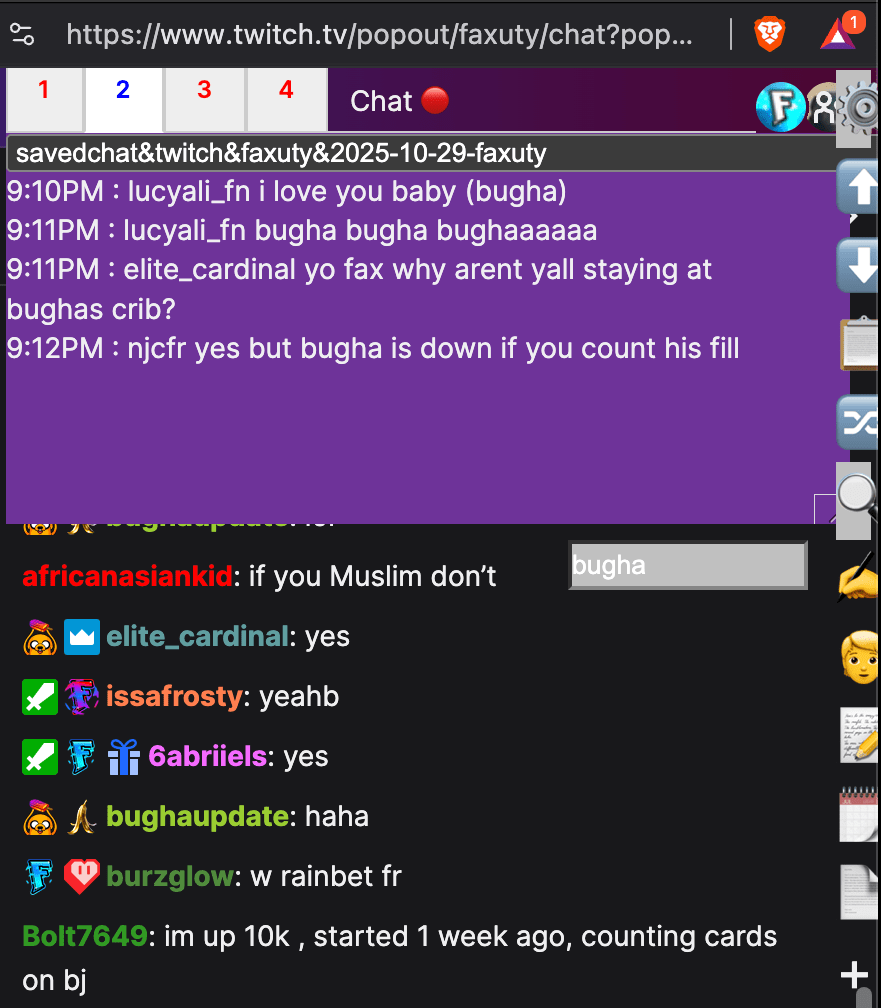Screen dimensions: 881x1008
Task: Open Brave Shields lion icon
Action: [x=770, y=34]
